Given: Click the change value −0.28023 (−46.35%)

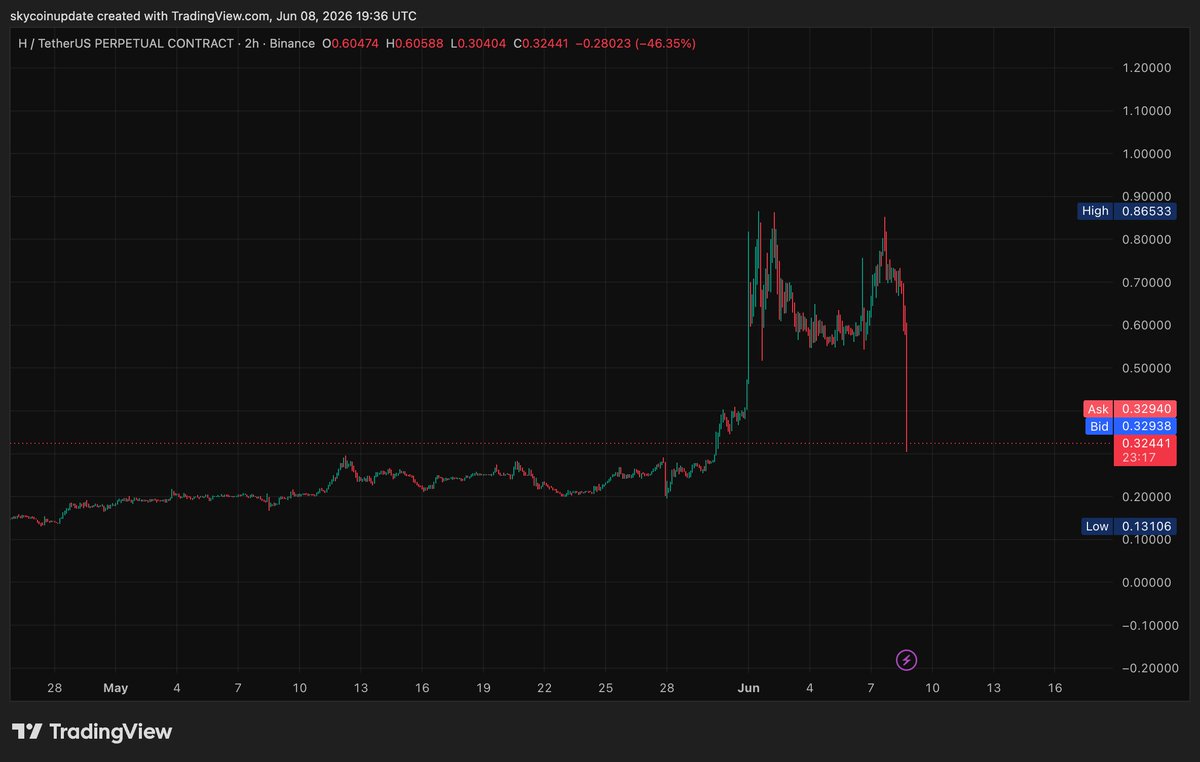Looking at the screenshot, I should pos(637,44).
